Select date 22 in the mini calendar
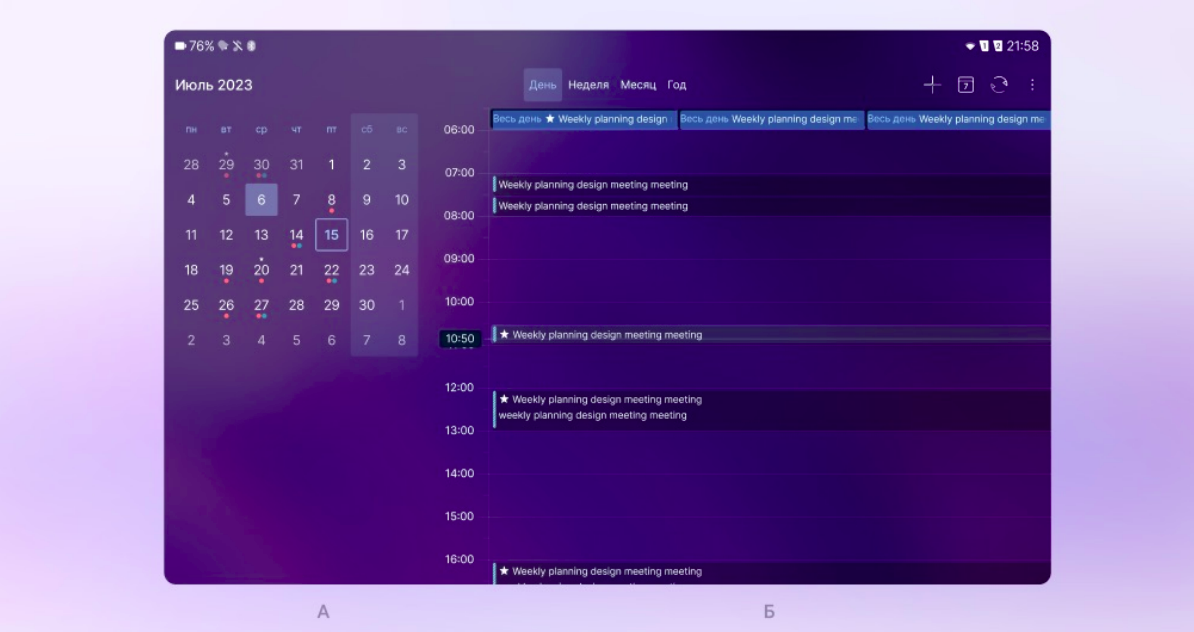The width and height of the screenshot is (1194, 632). pos(331,270)
